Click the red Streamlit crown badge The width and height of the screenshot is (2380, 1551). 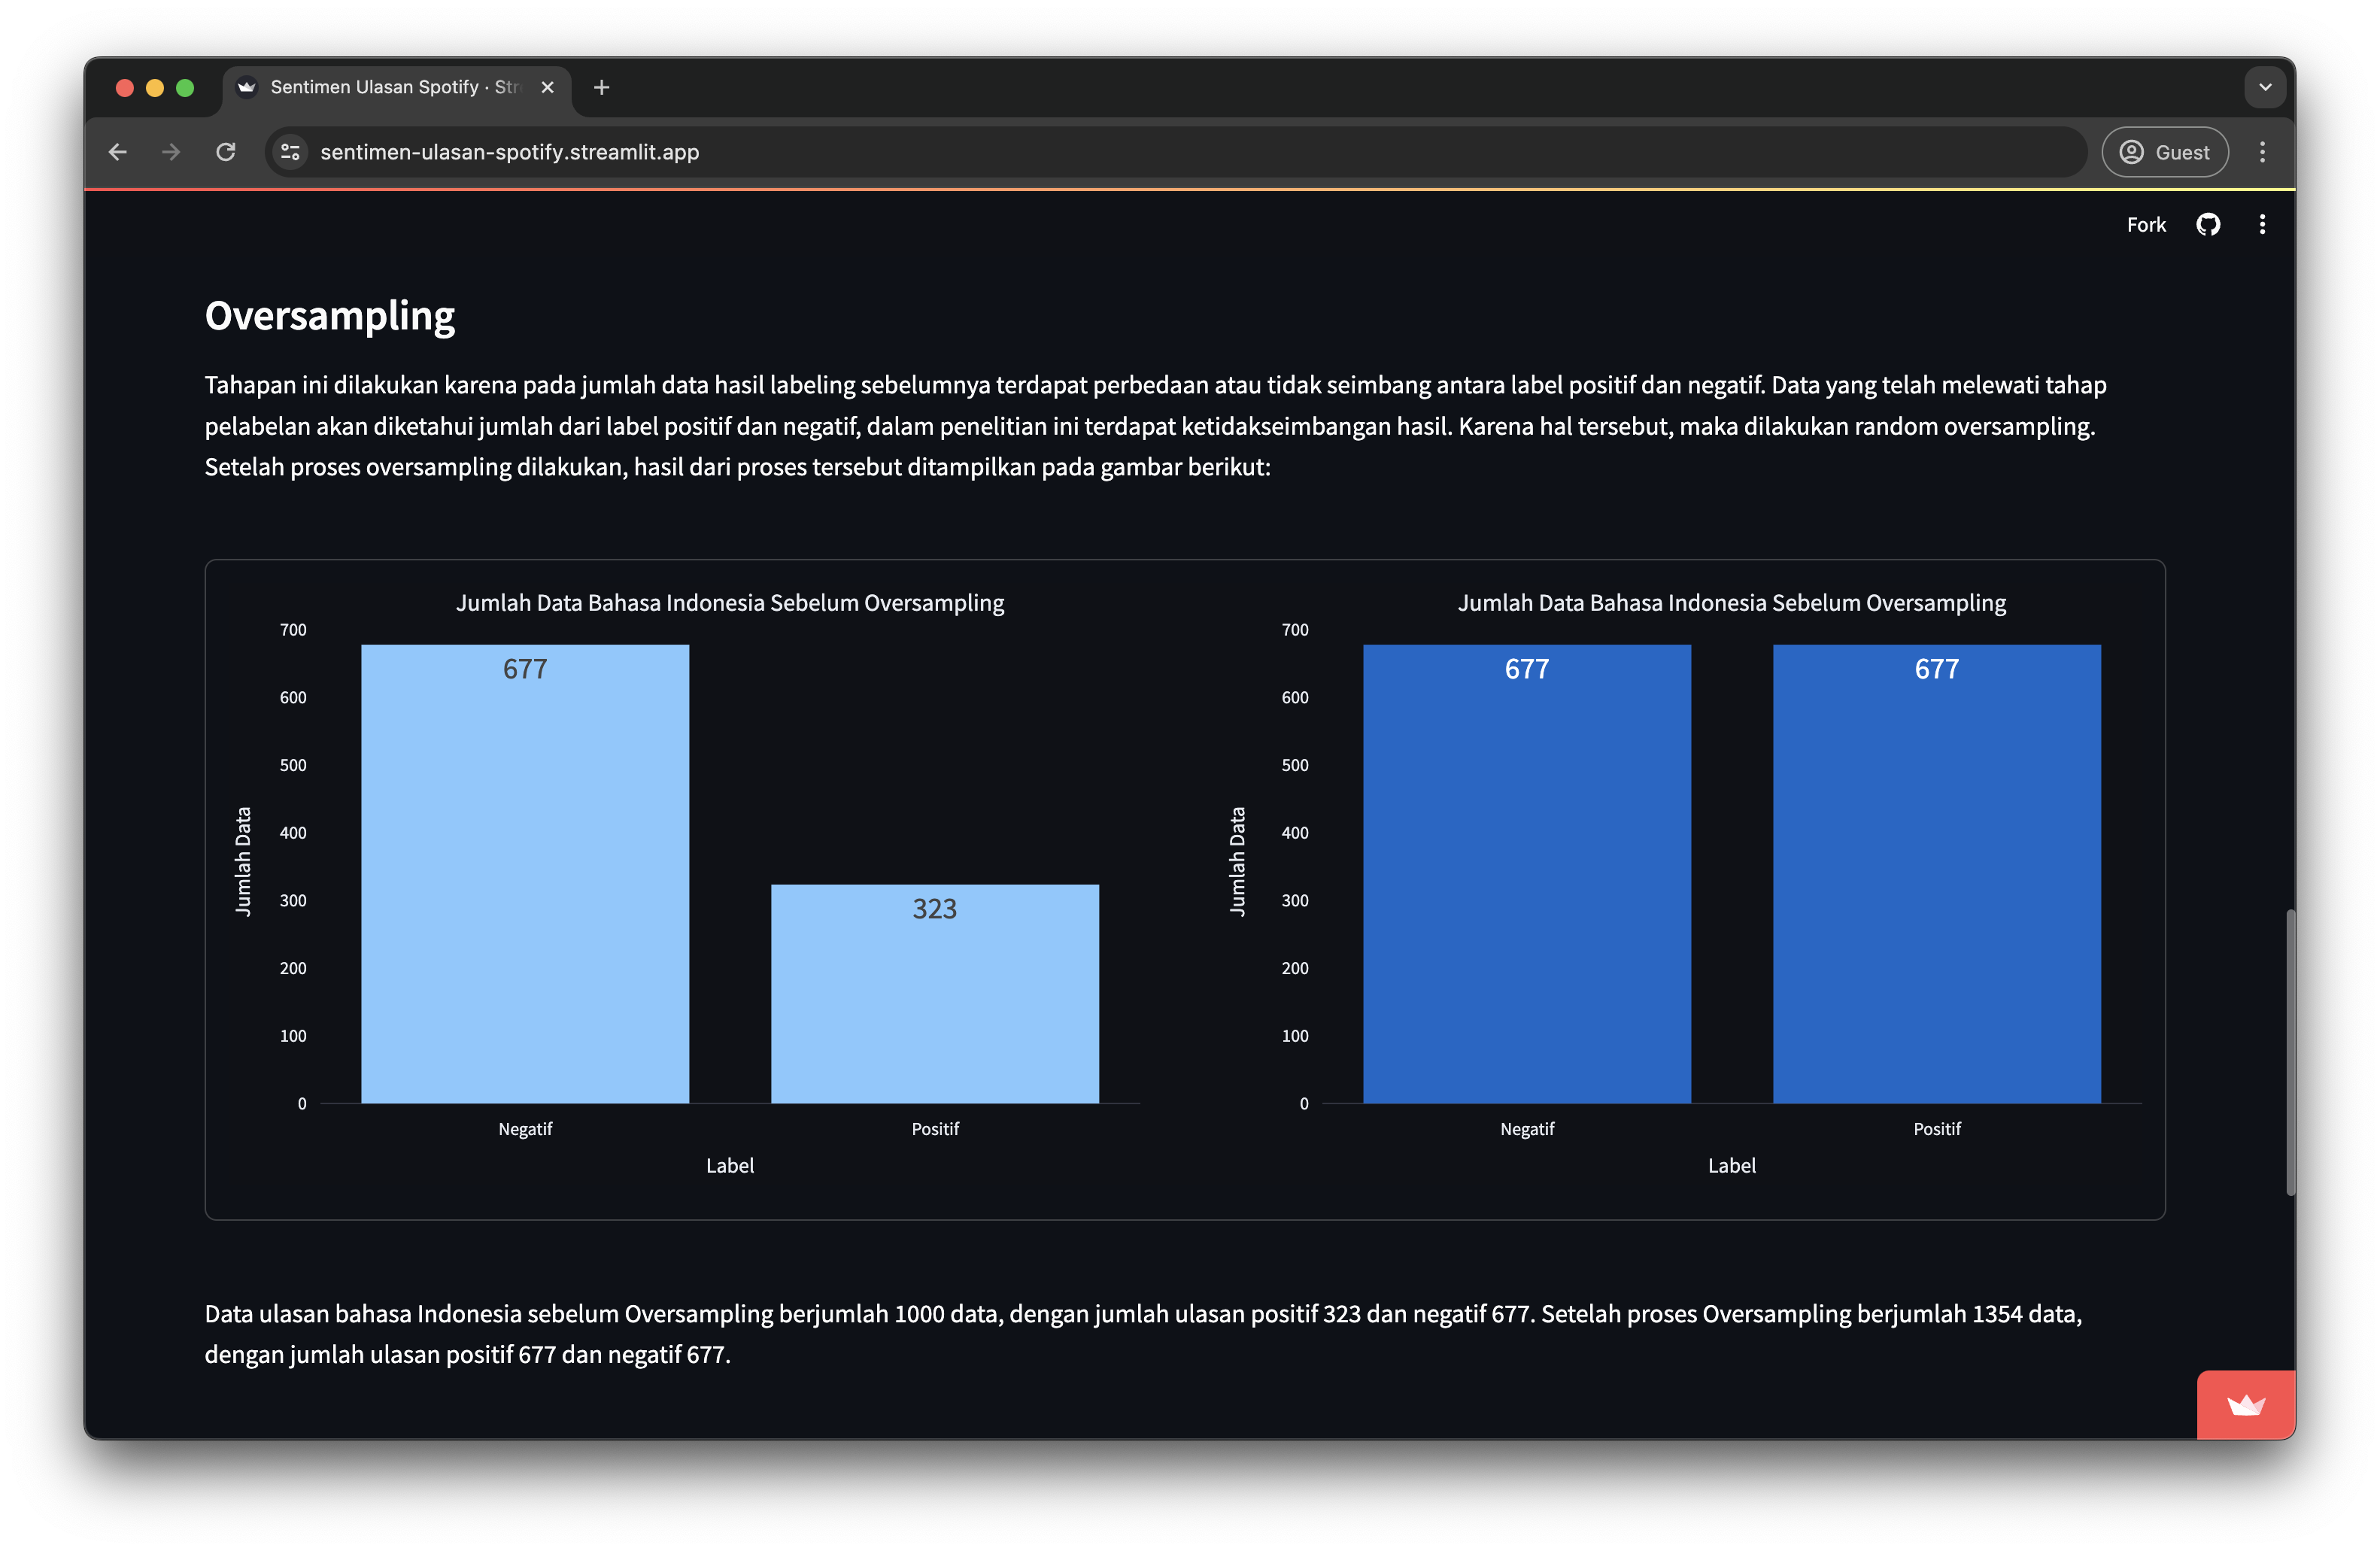click(2245, 1404)
